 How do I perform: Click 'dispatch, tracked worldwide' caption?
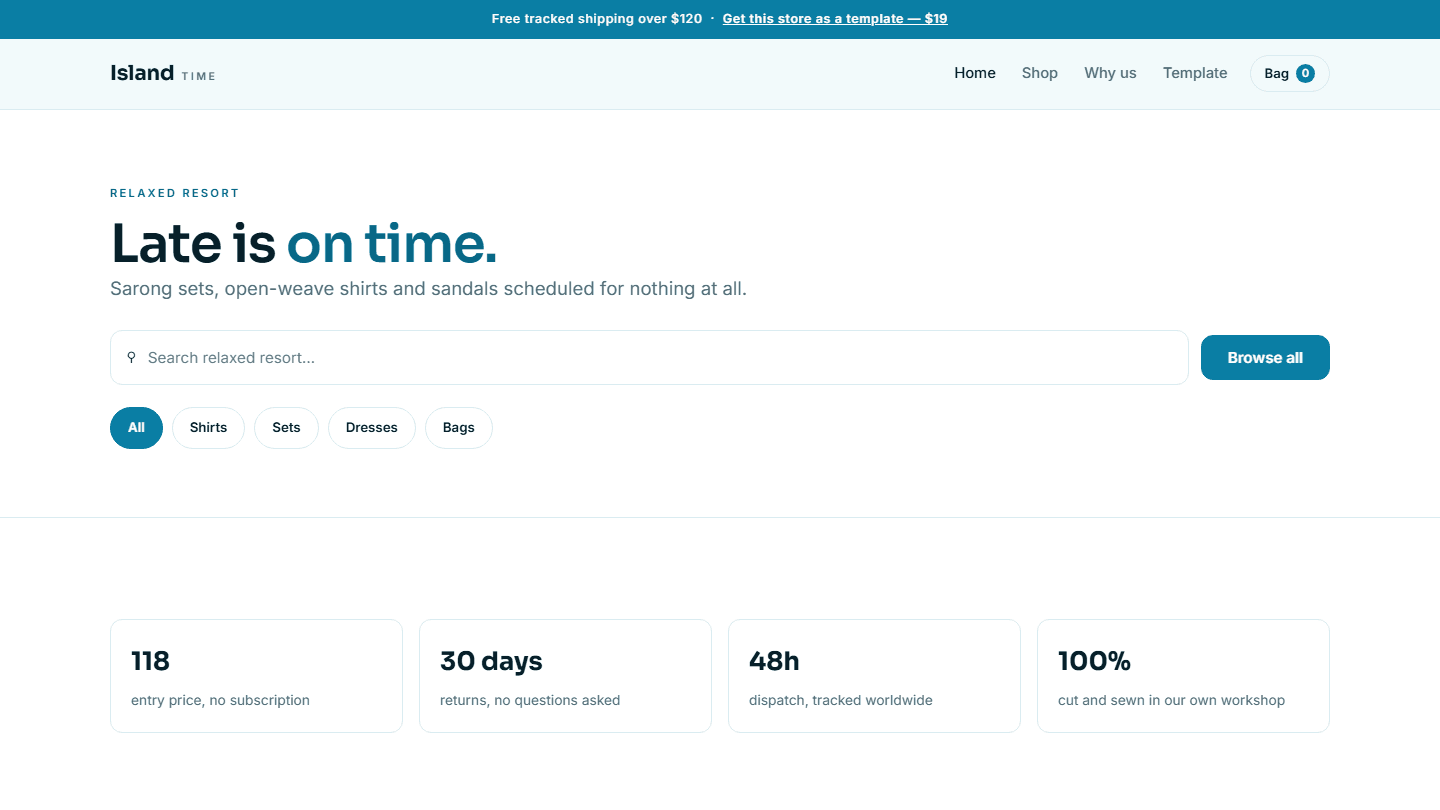coord(841,700)
